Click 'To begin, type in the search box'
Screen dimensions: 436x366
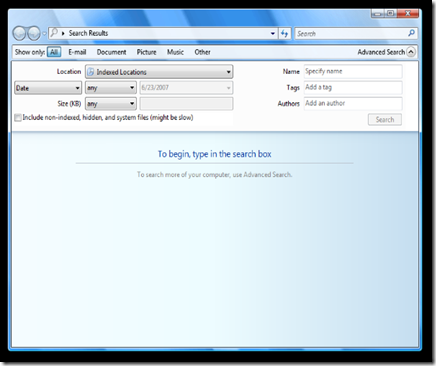(214, 154)
